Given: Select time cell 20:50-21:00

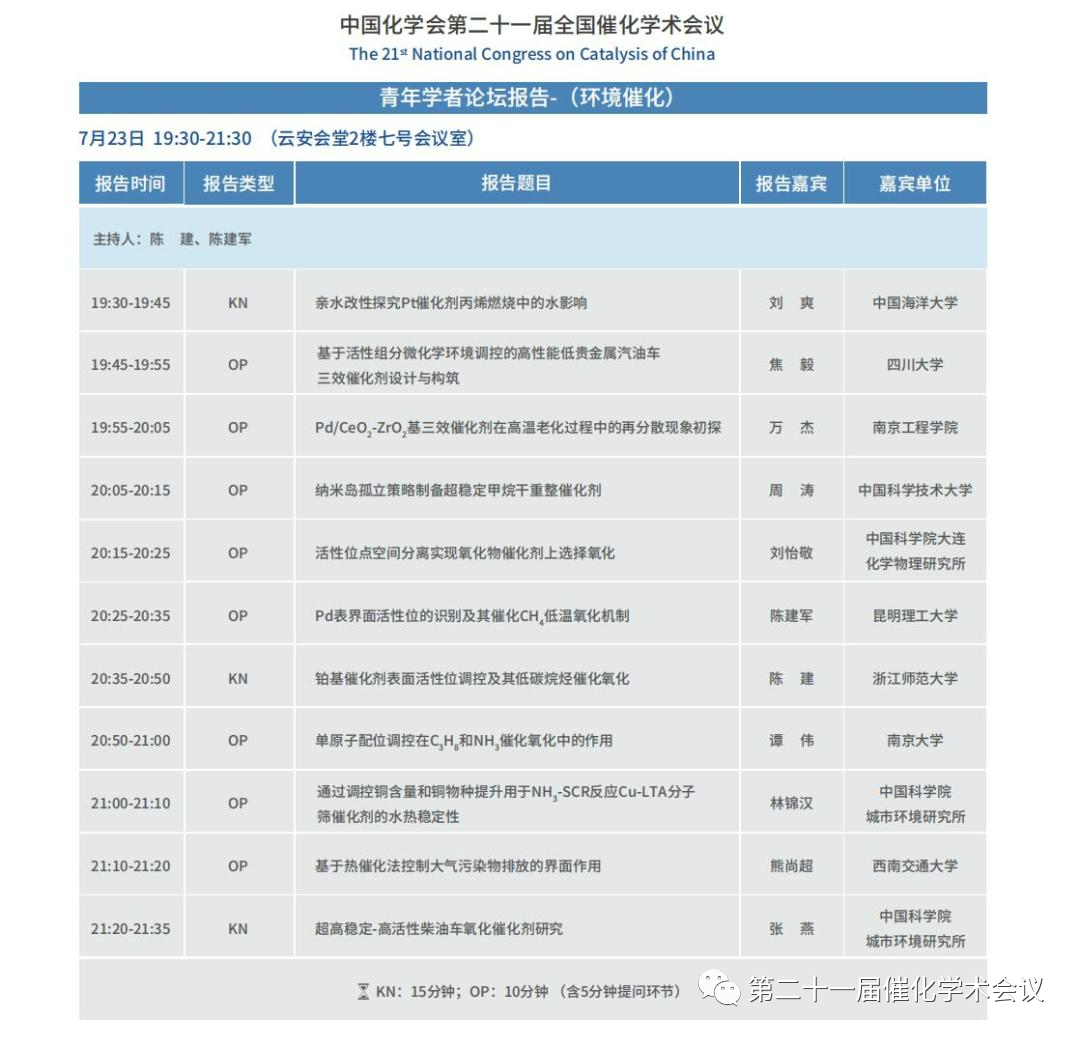Looking at the screenshot, I should click(x=130, y=740).
